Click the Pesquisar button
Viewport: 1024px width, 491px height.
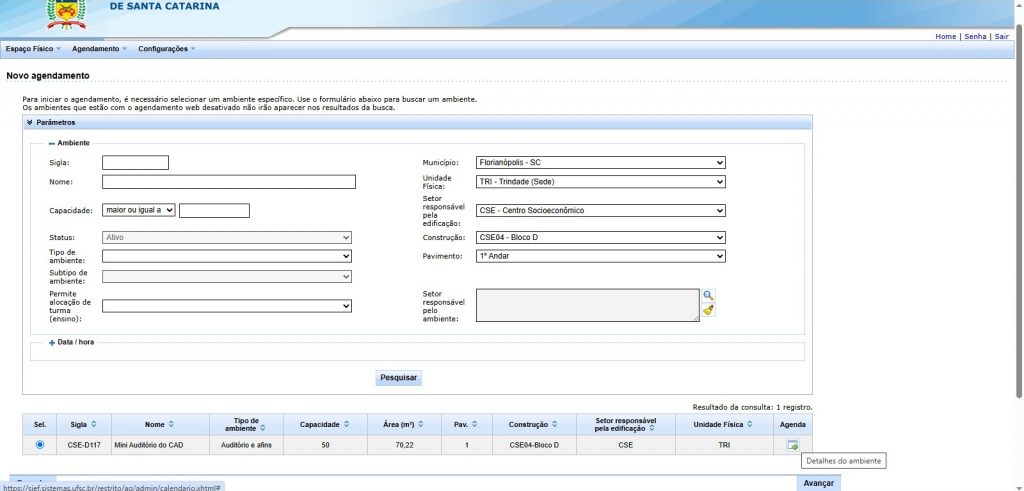pyautogui.click(x=399, y=378)
